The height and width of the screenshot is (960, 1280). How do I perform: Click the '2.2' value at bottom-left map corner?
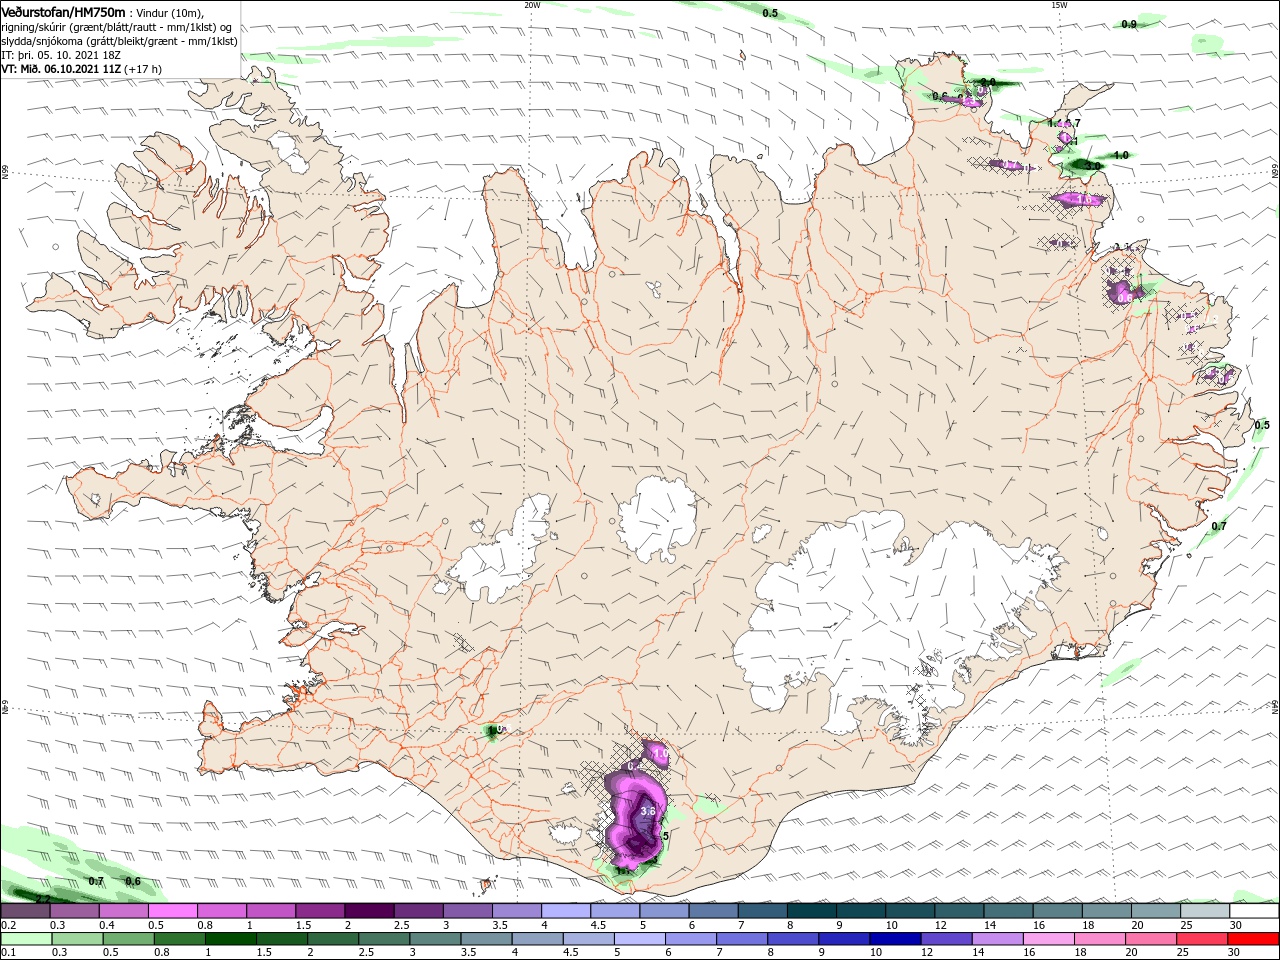click(42, 898)
